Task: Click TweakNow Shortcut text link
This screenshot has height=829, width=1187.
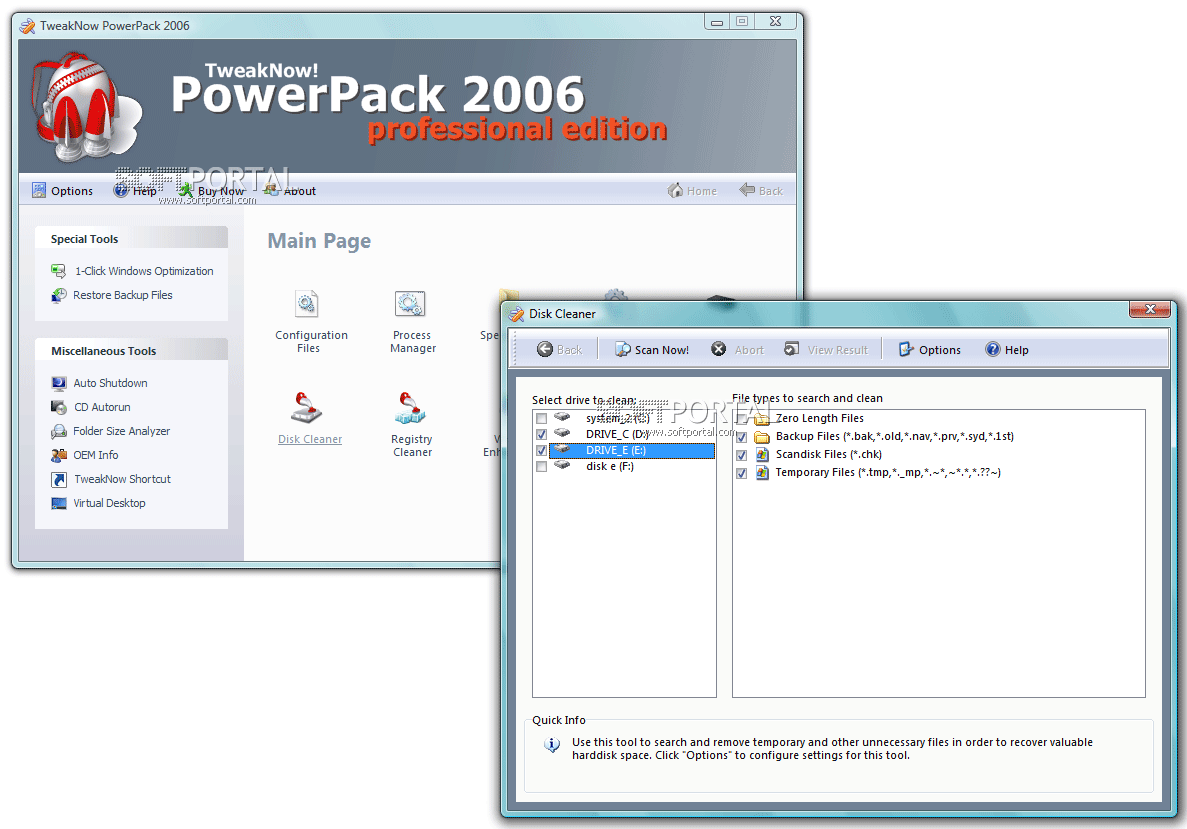Action: 122,479
